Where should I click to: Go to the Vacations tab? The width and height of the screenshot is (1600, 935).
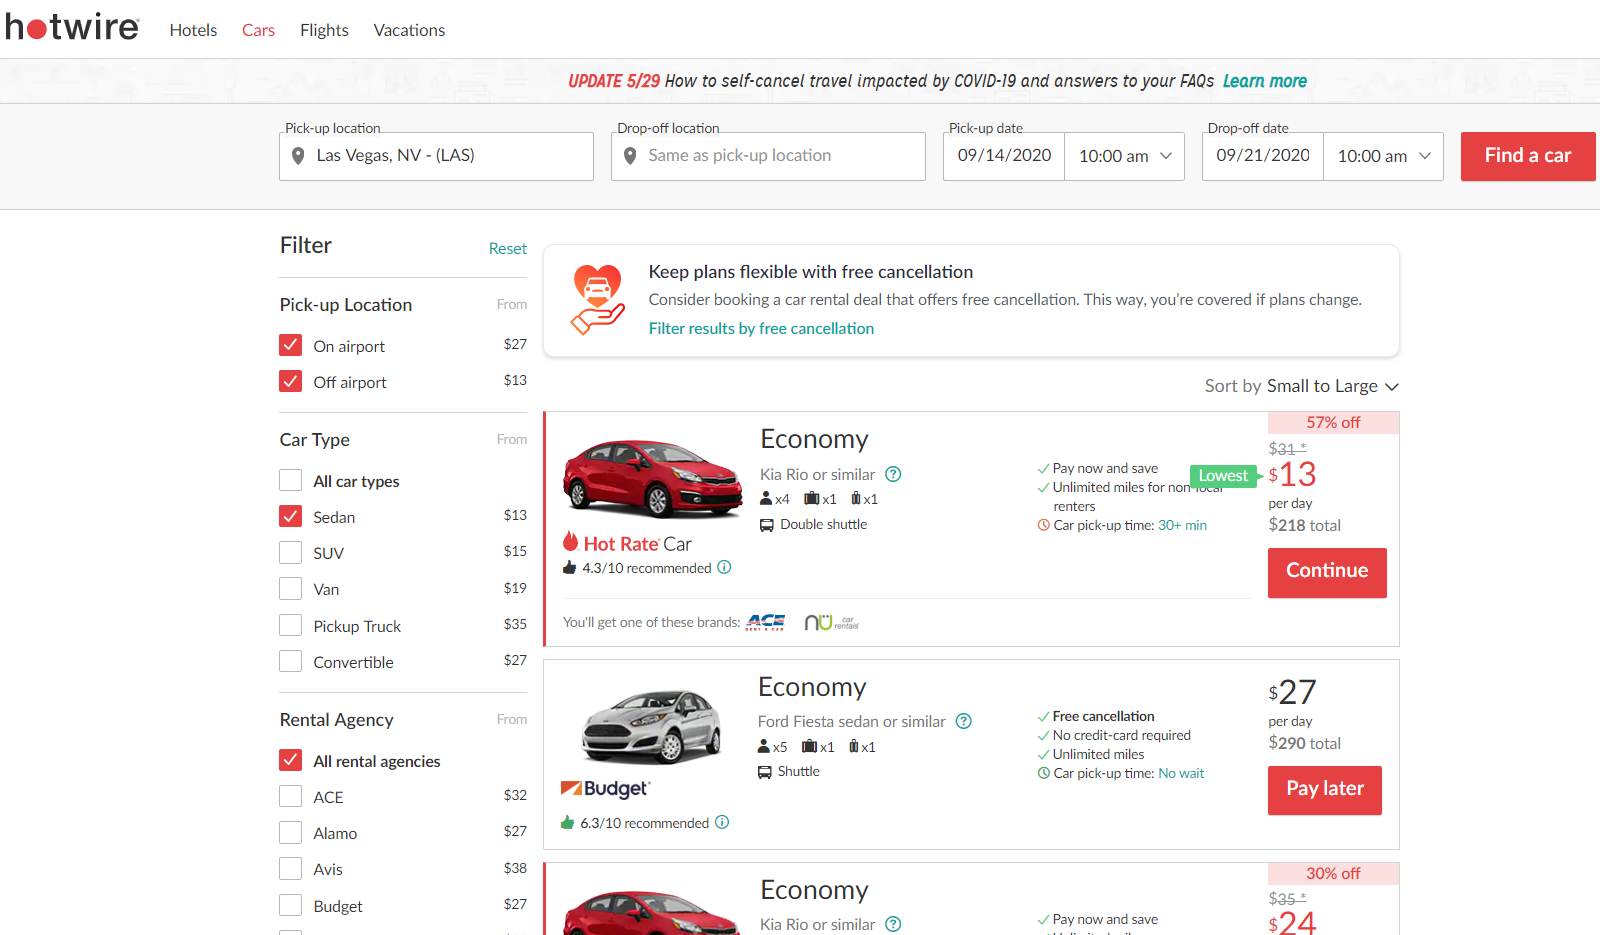coord(409,30)
